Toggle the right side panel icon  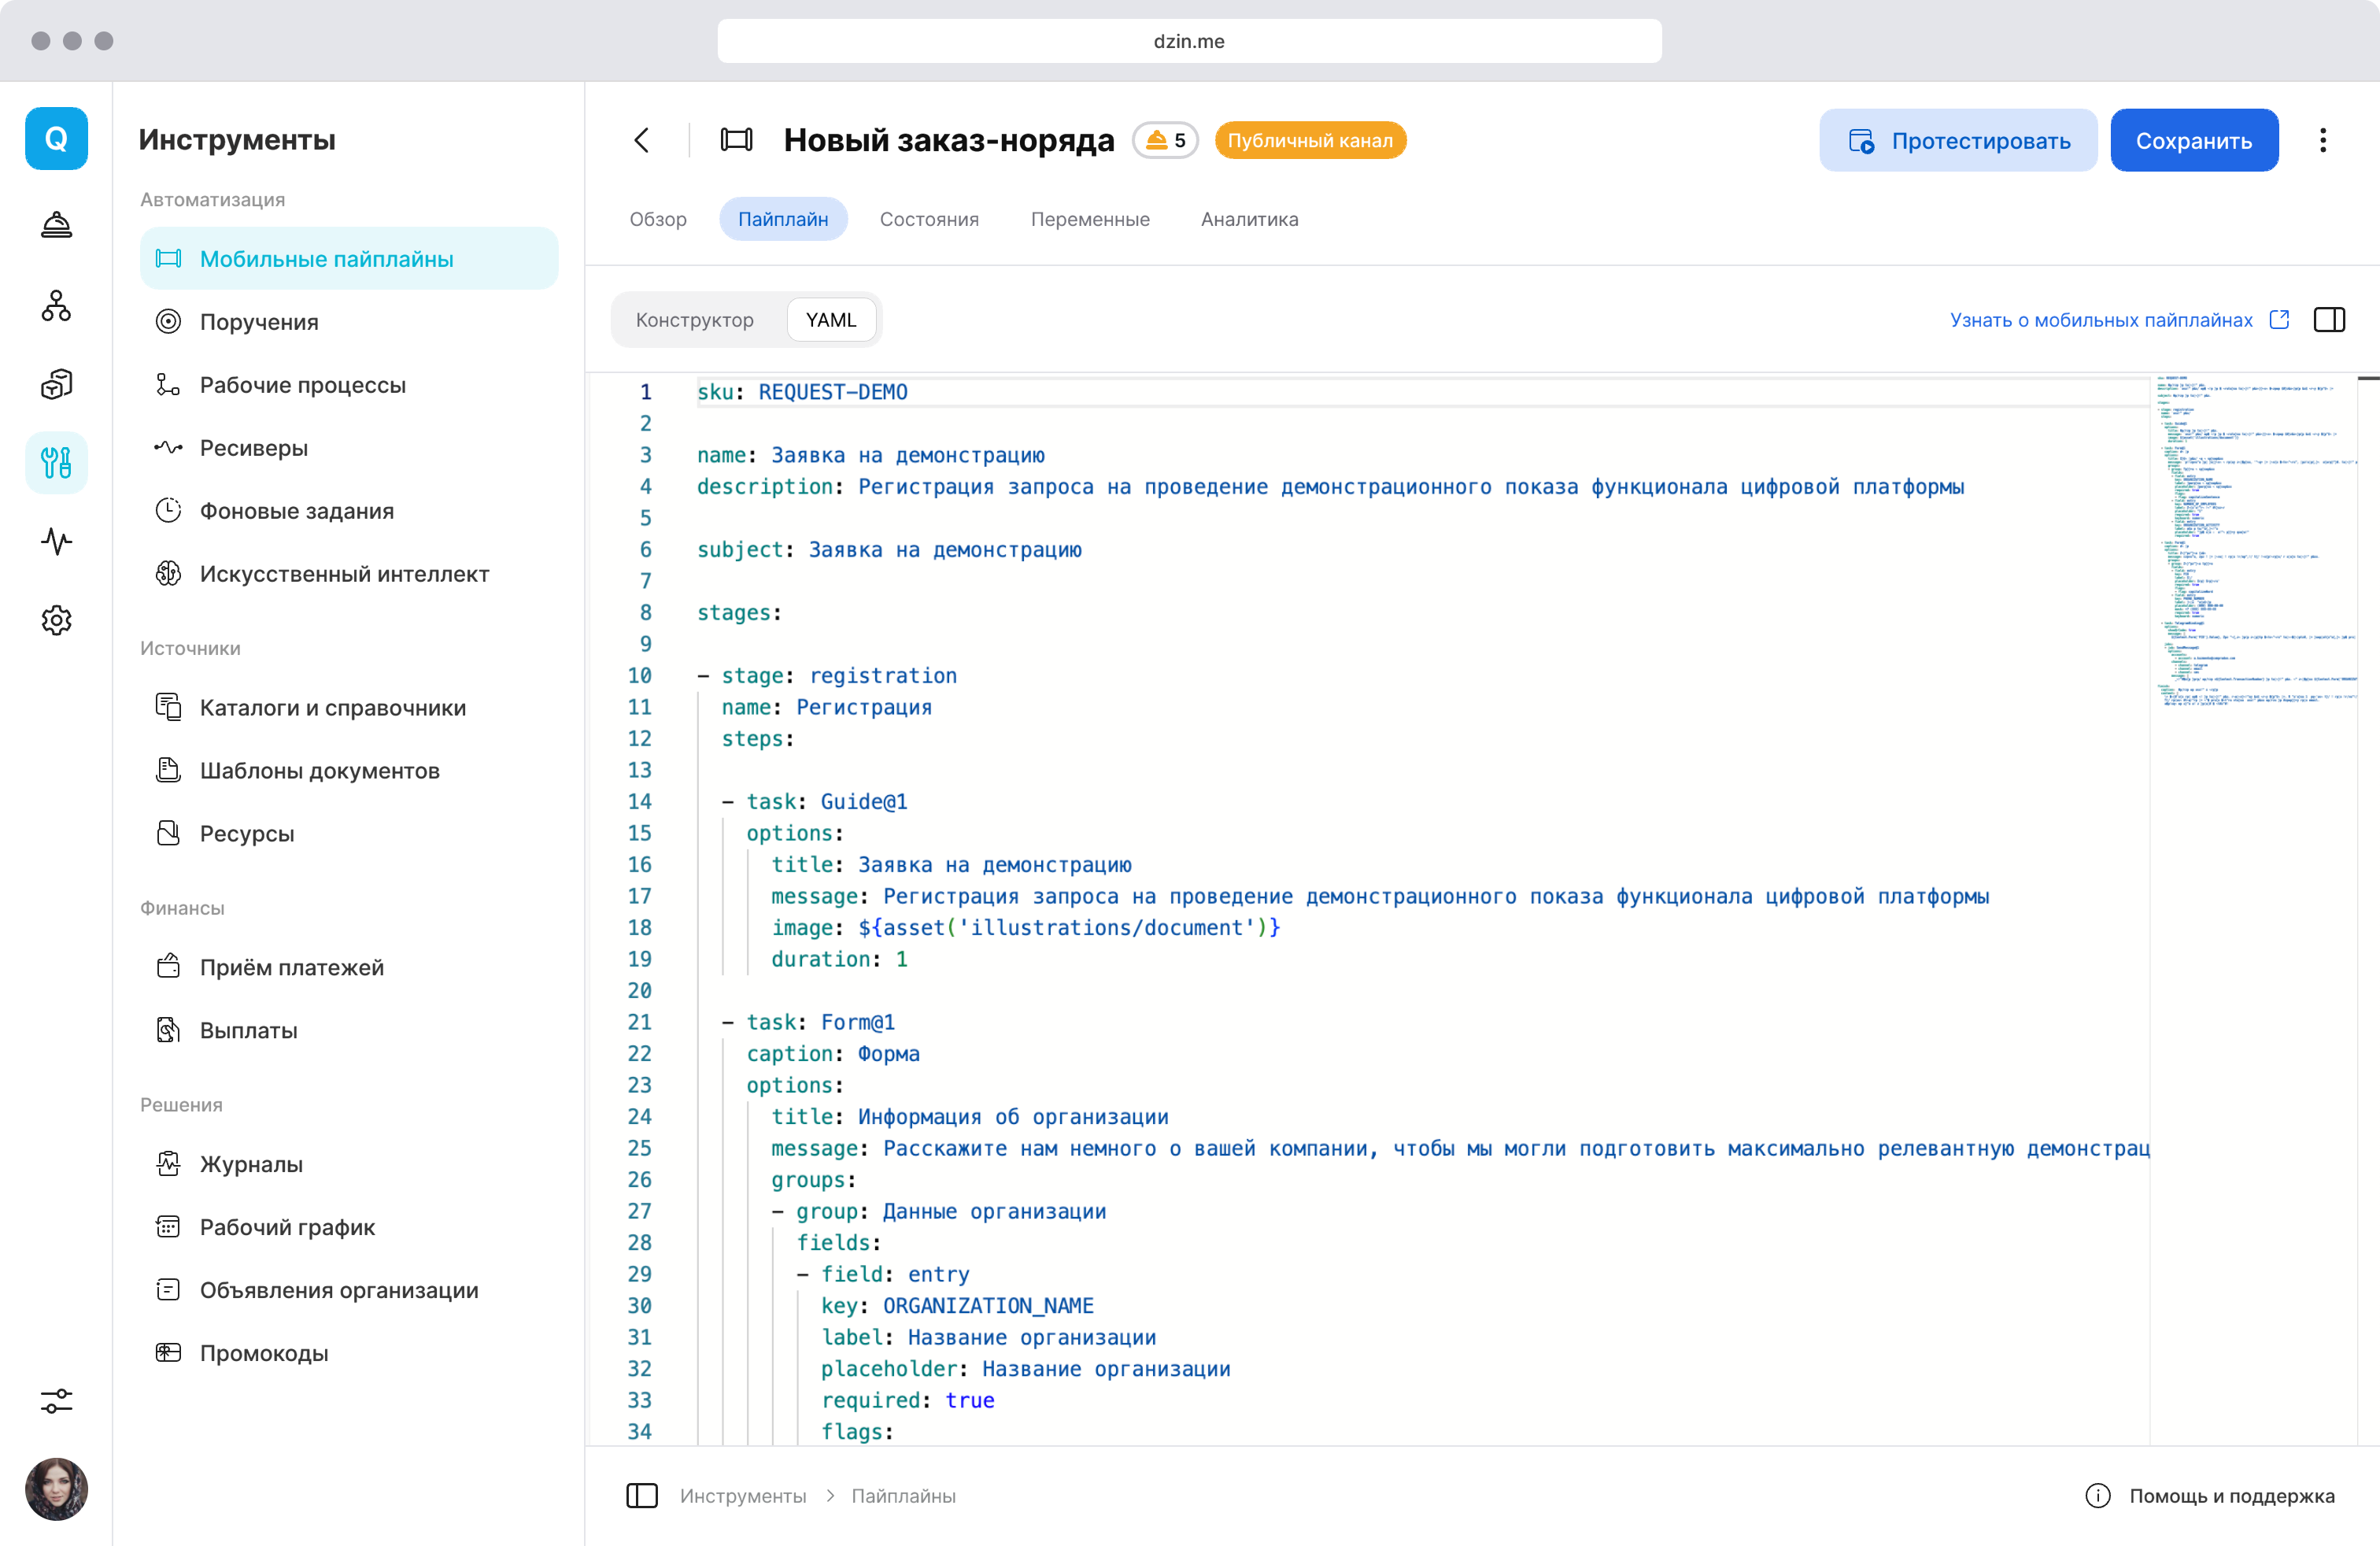click(2329, 320)
